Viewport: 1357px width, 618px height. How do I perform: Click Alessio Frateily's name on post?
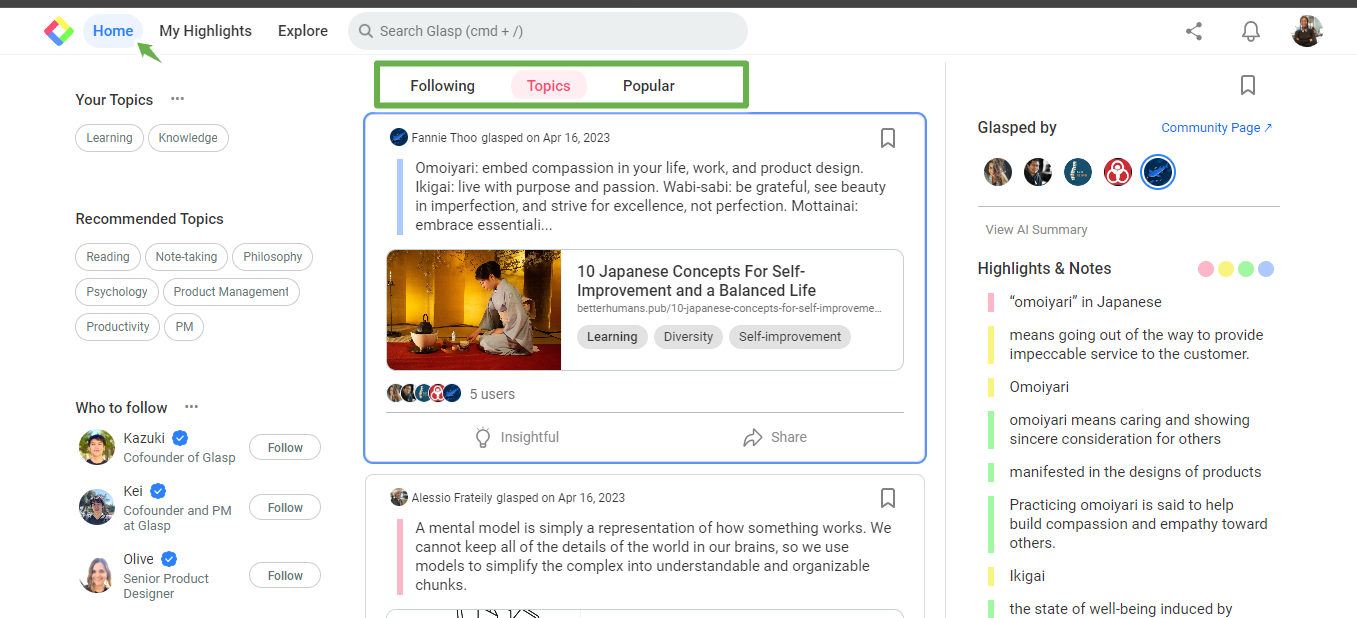coord(452,498)
